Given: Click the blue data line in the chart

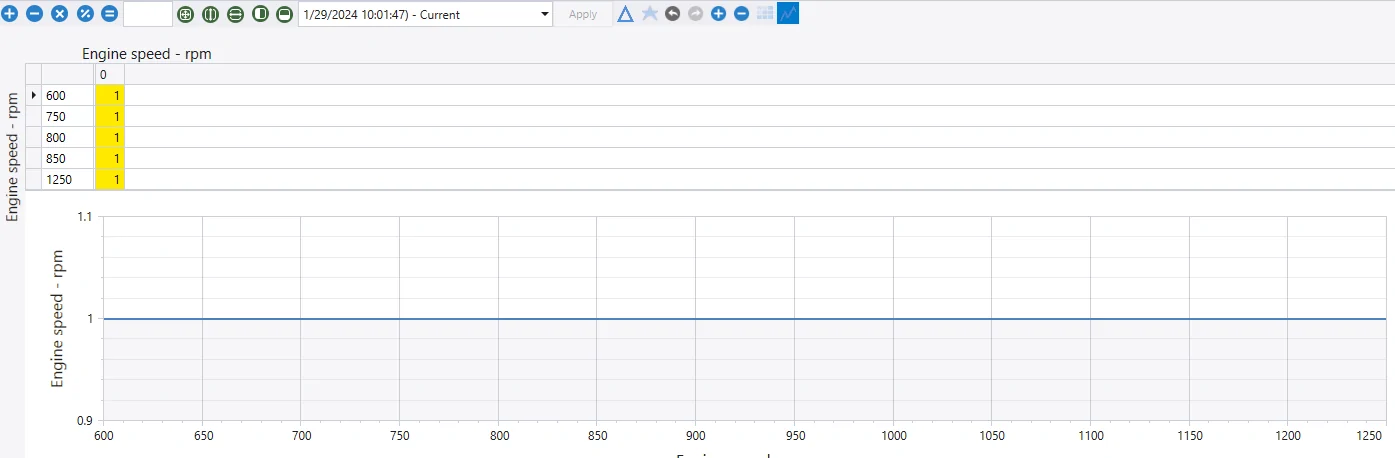Looking at the screenshot, I should point(744,318).
